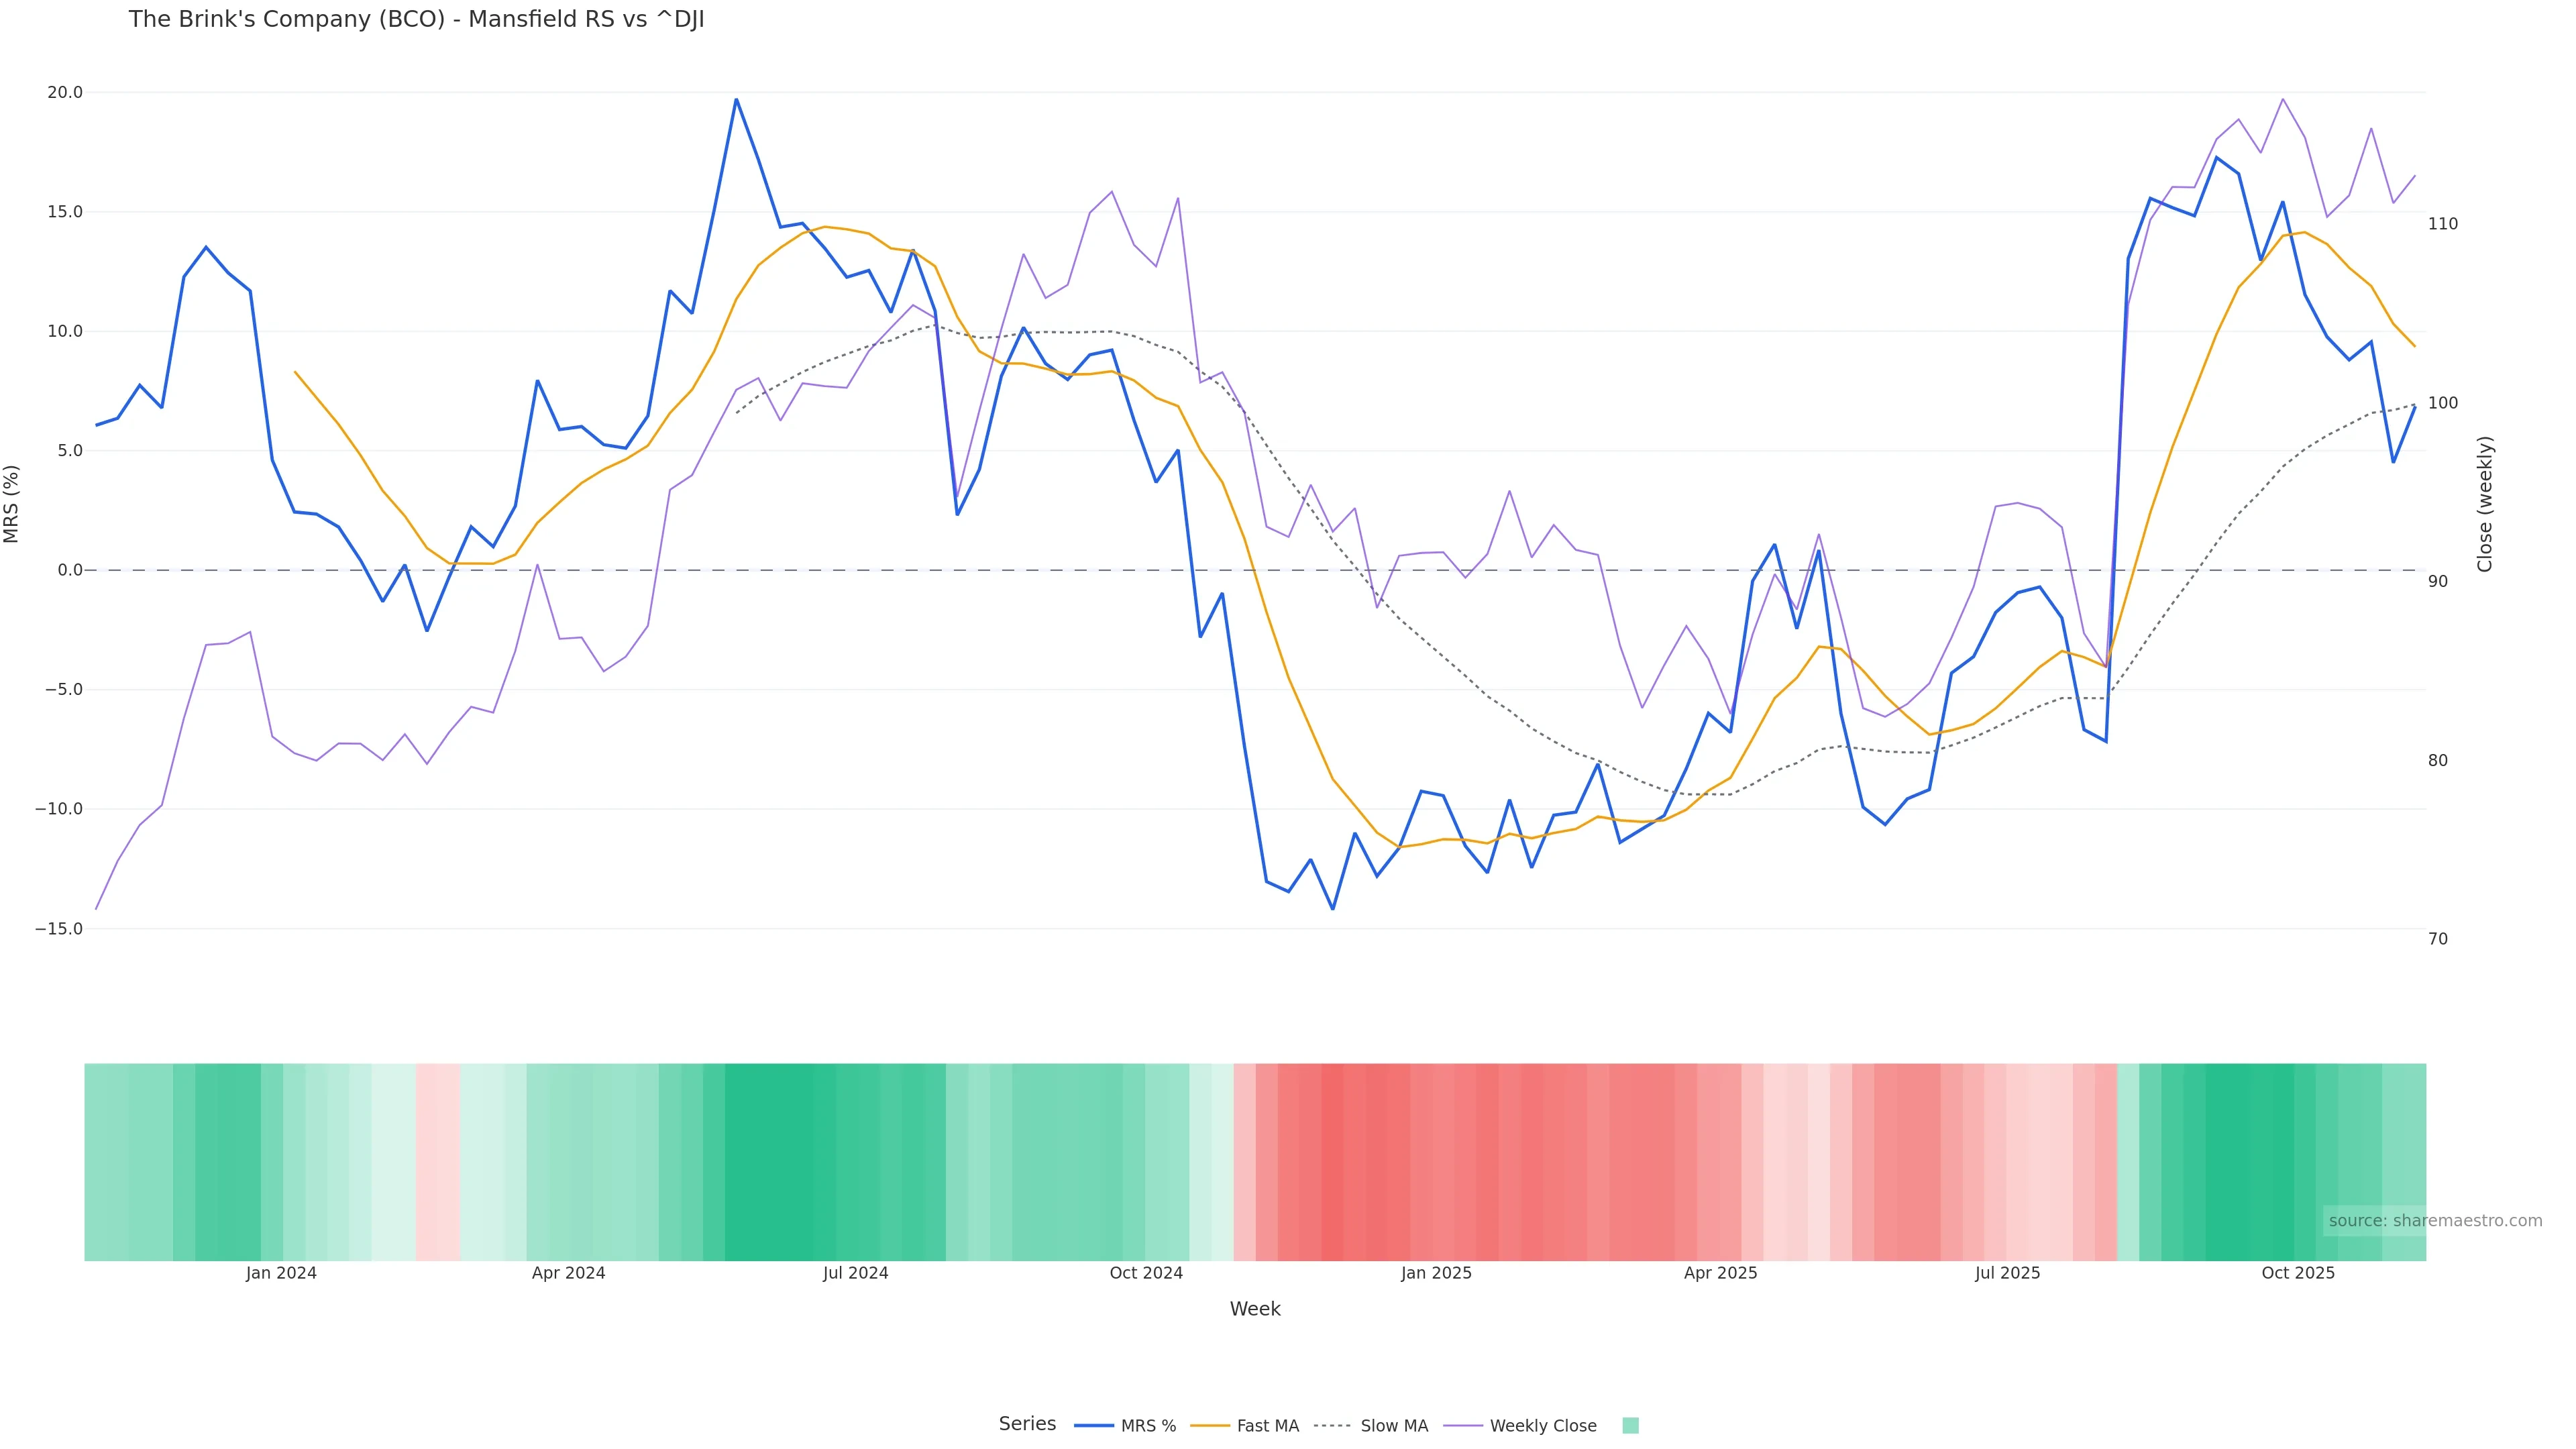
Task: Click the blue MRS % legend line icon
Action: pos(1093,1426)
